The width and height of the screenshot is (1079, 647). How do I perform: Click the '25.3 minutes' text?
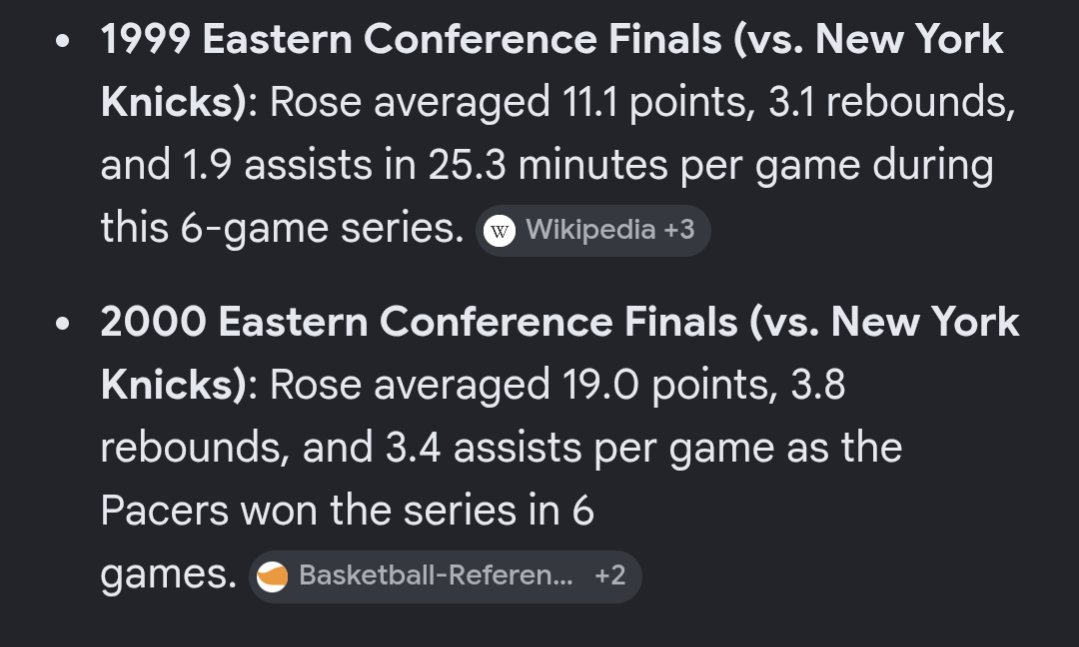pos(548,165)
